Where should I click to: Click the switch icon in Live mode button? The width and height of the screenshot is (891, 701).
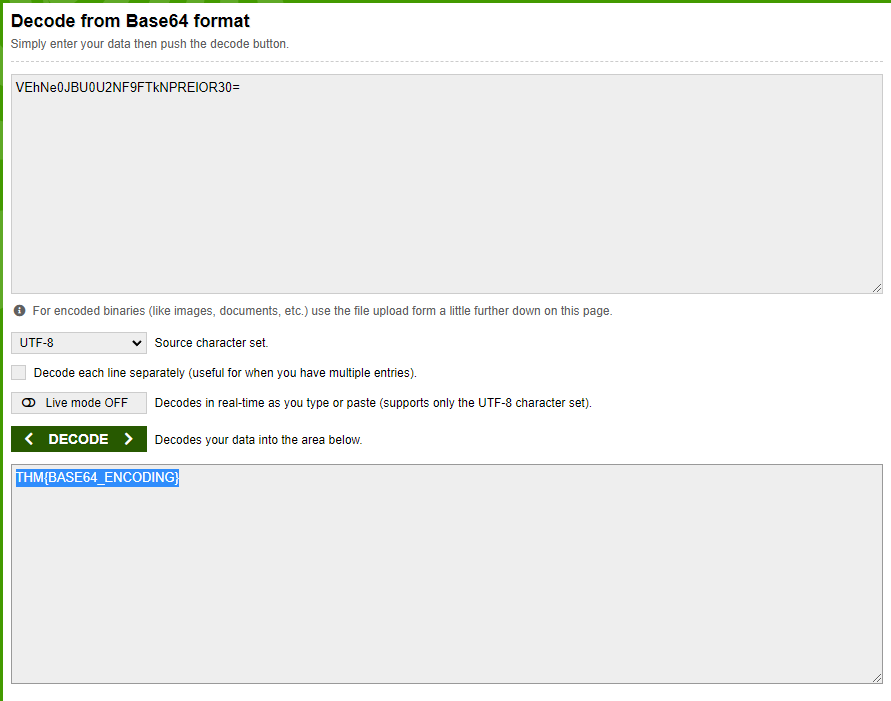(28, 403)
